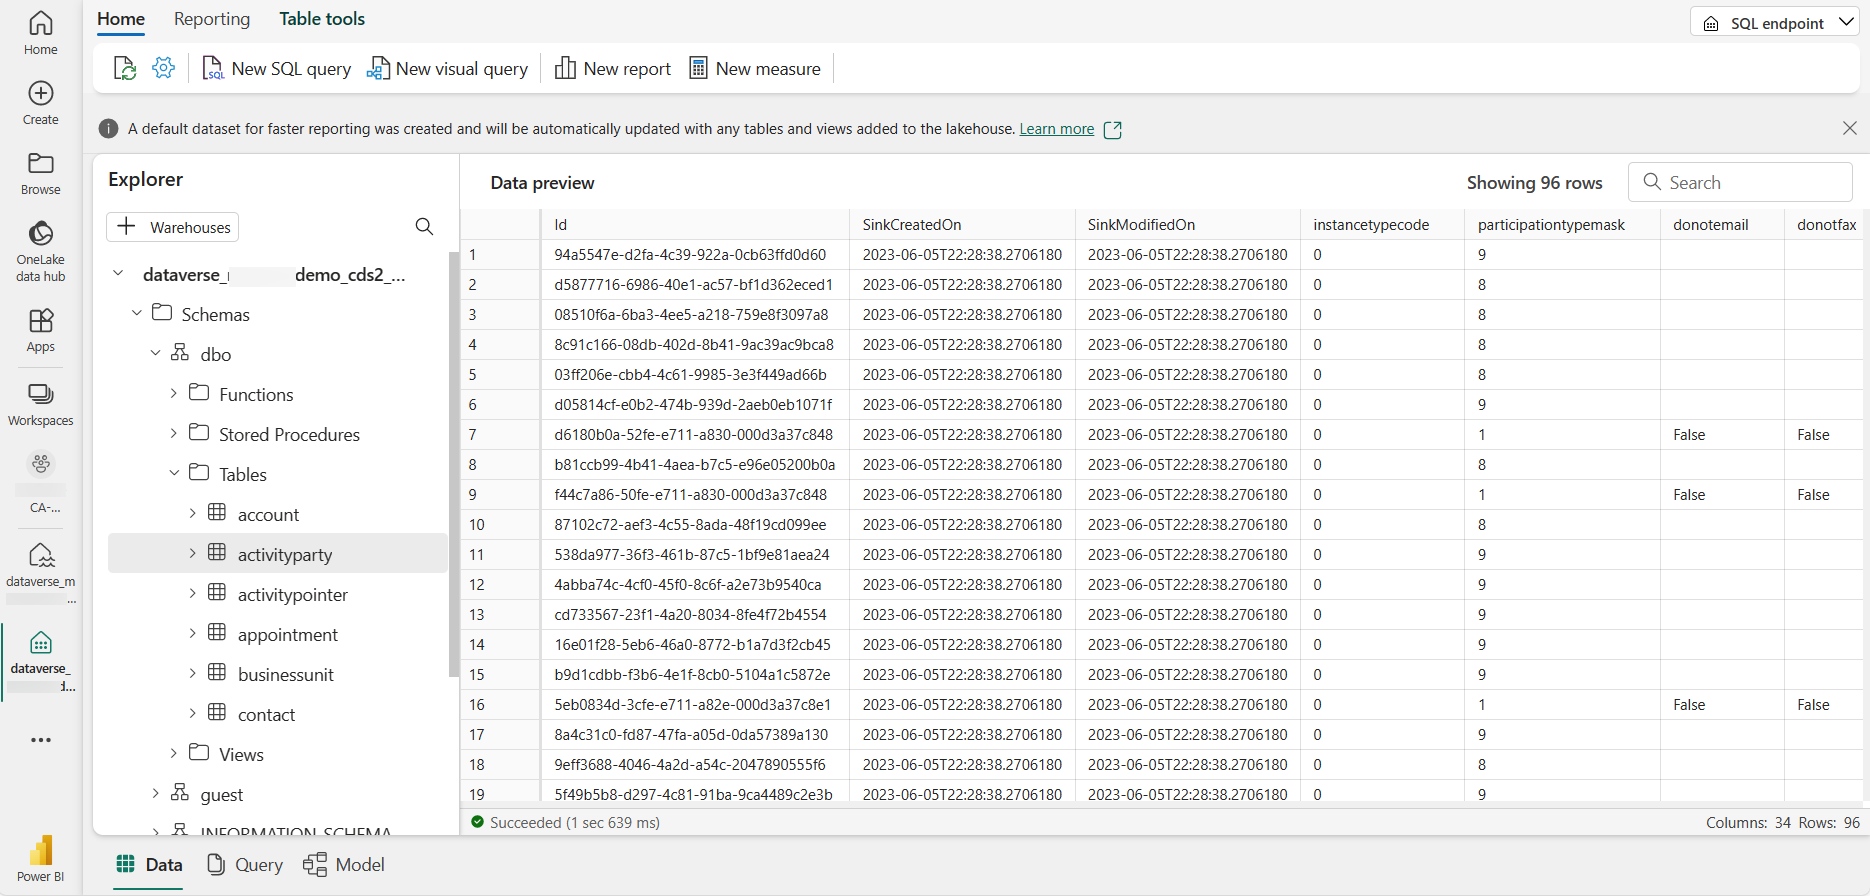The height and width of the screenshot is (896, 1870).
Task: Switch to the Reporting tab
Action: [x=212, y=19]
